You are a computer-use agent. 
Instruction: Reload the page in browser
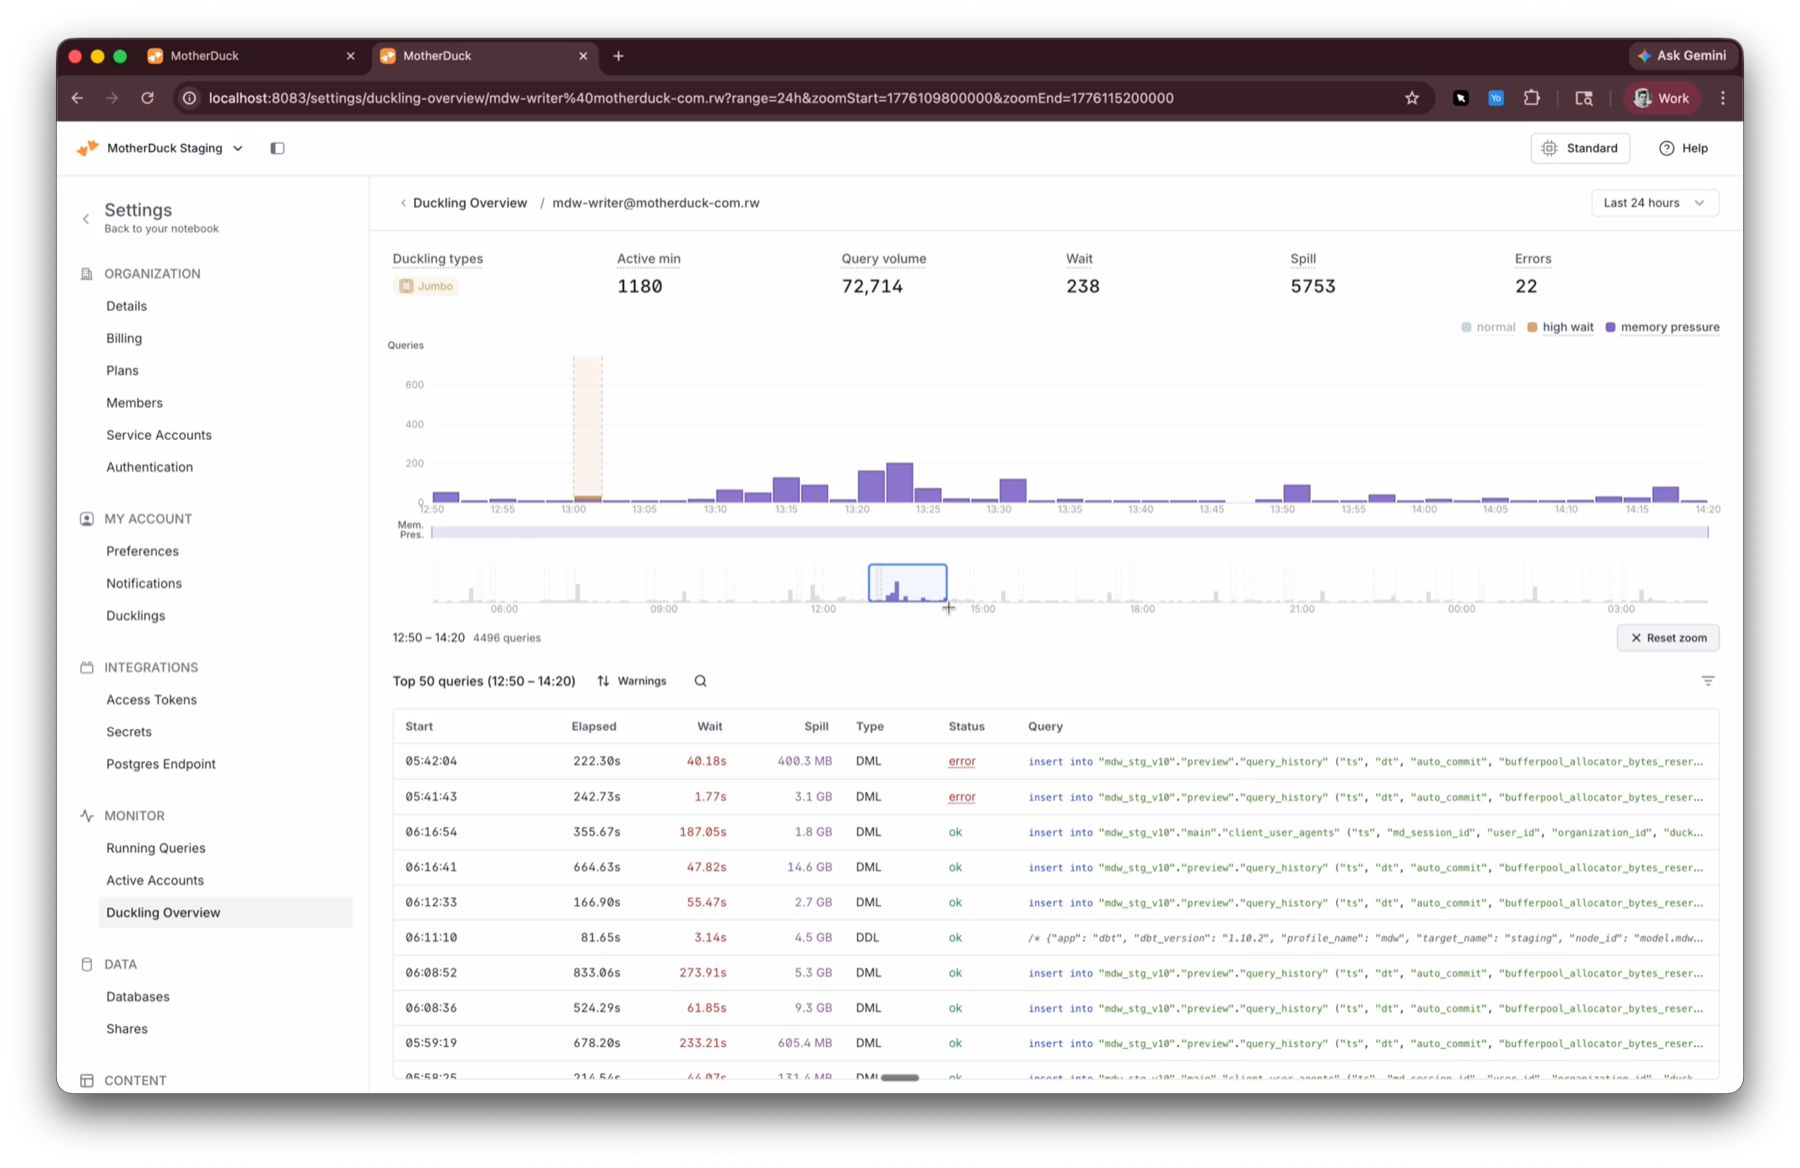pyautogui.click(x=147, y=98)
